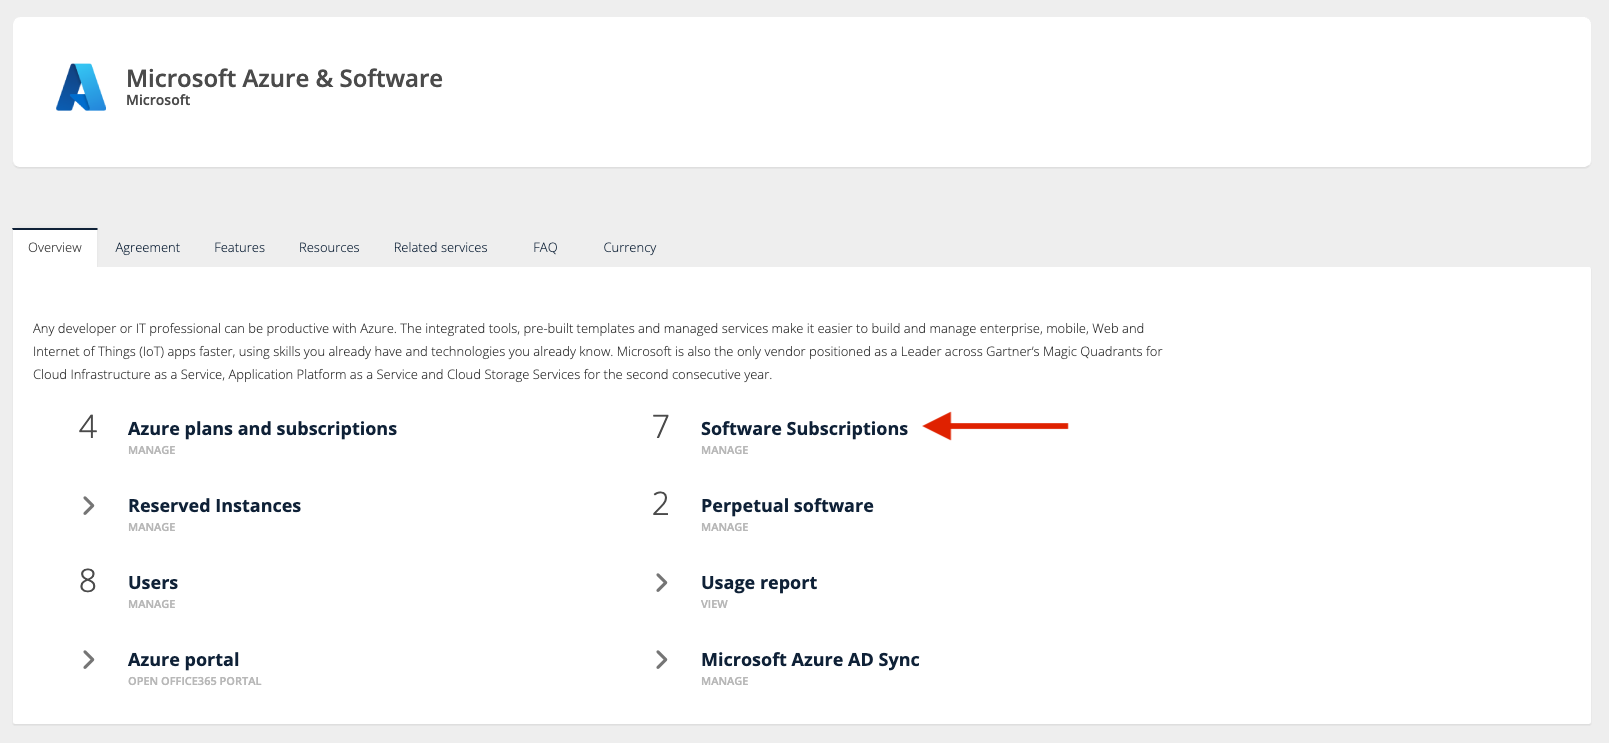The width and height of the screenshot is (1609, 743).
Task: Open the Perpetual software link
Action: point(787,506)
